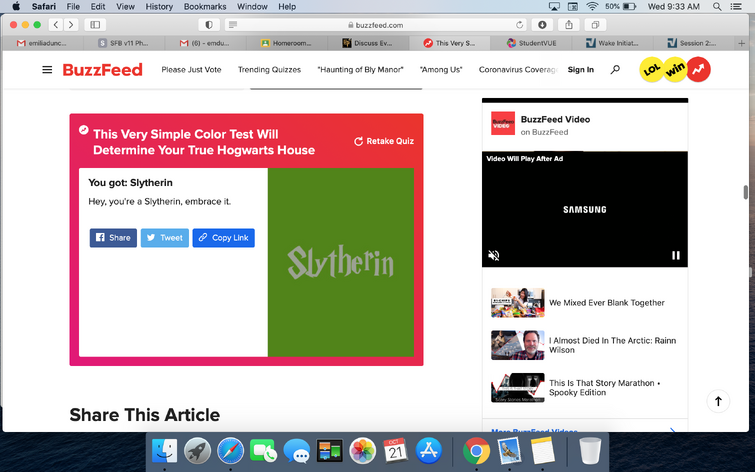
Task: Open the BuzzFeed hamburger menu
Action: pyautogui.click(x=47, y=70)
